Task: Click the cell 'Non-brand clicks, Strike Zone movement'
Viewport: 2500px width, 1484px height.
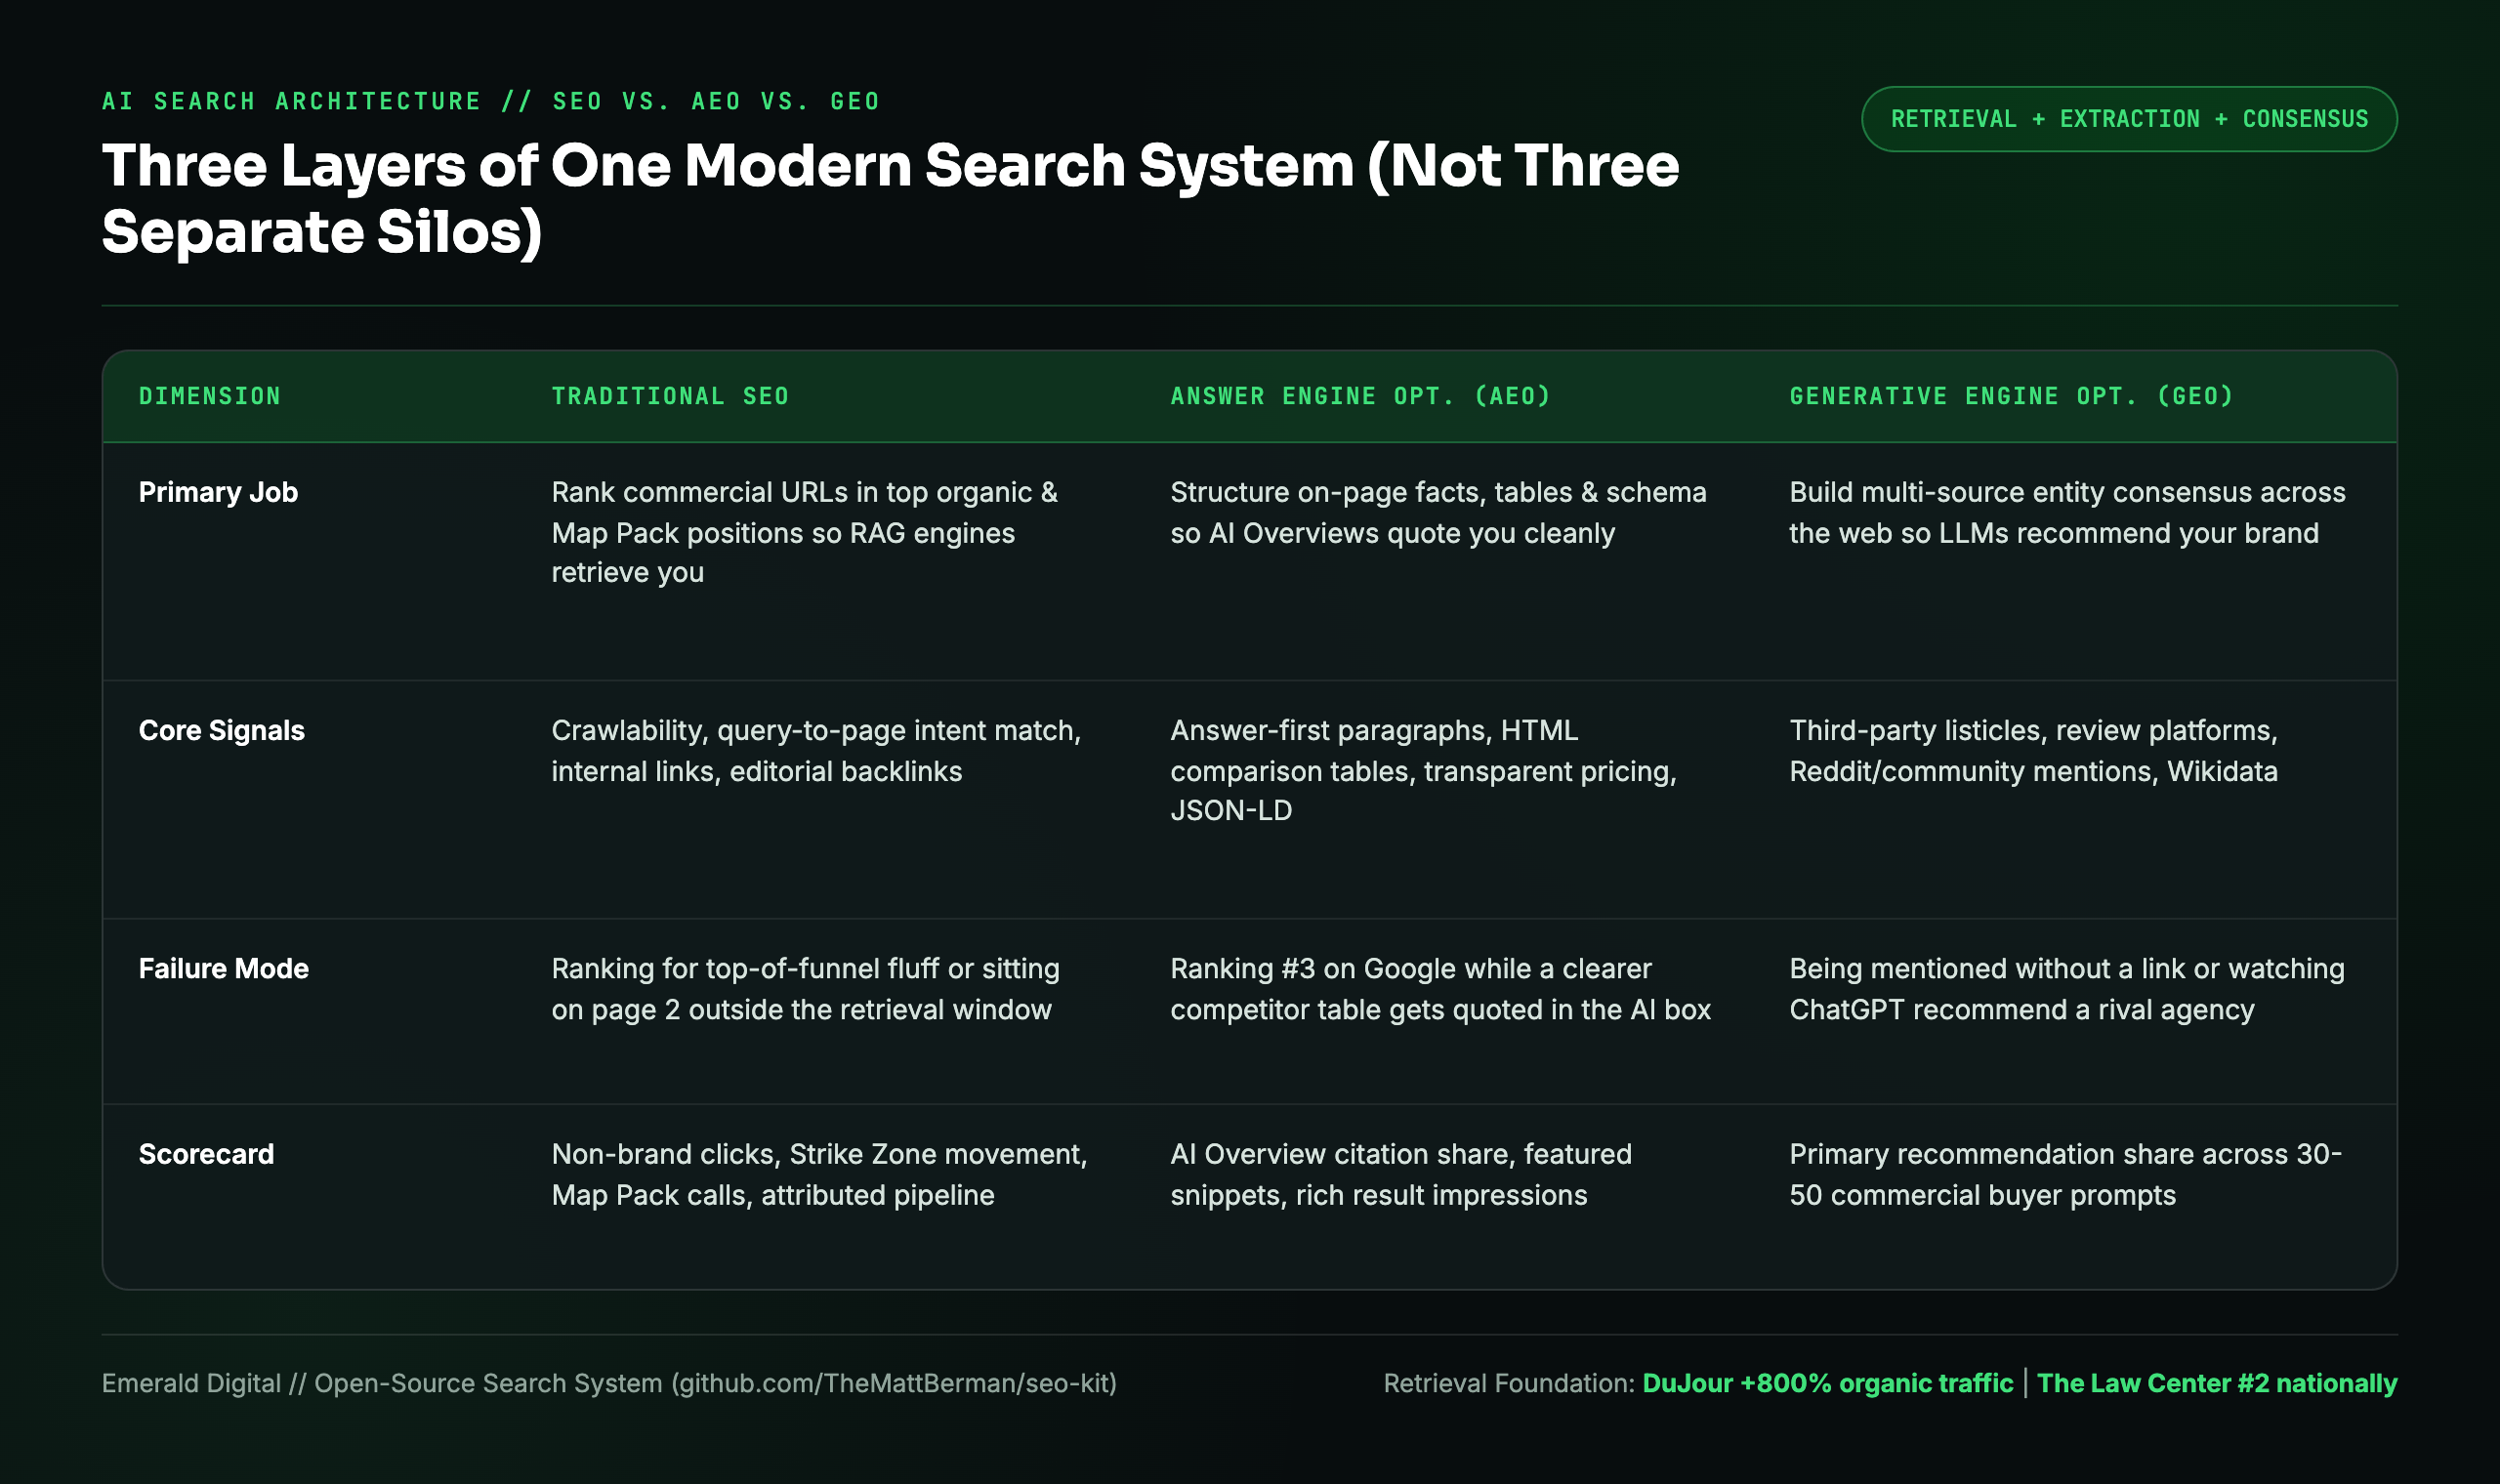Action: pos(819,1174)
